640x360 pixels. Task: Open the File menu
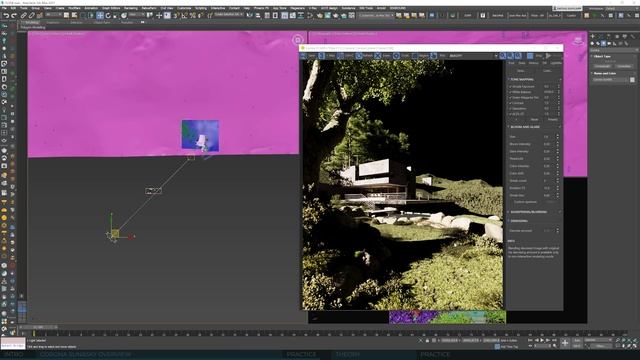[4, 8]
